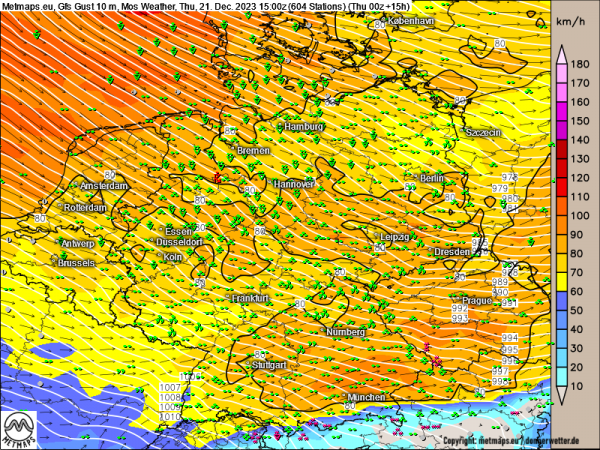
Task: Click the Frankfurt city marker
Action: point(228,298)
